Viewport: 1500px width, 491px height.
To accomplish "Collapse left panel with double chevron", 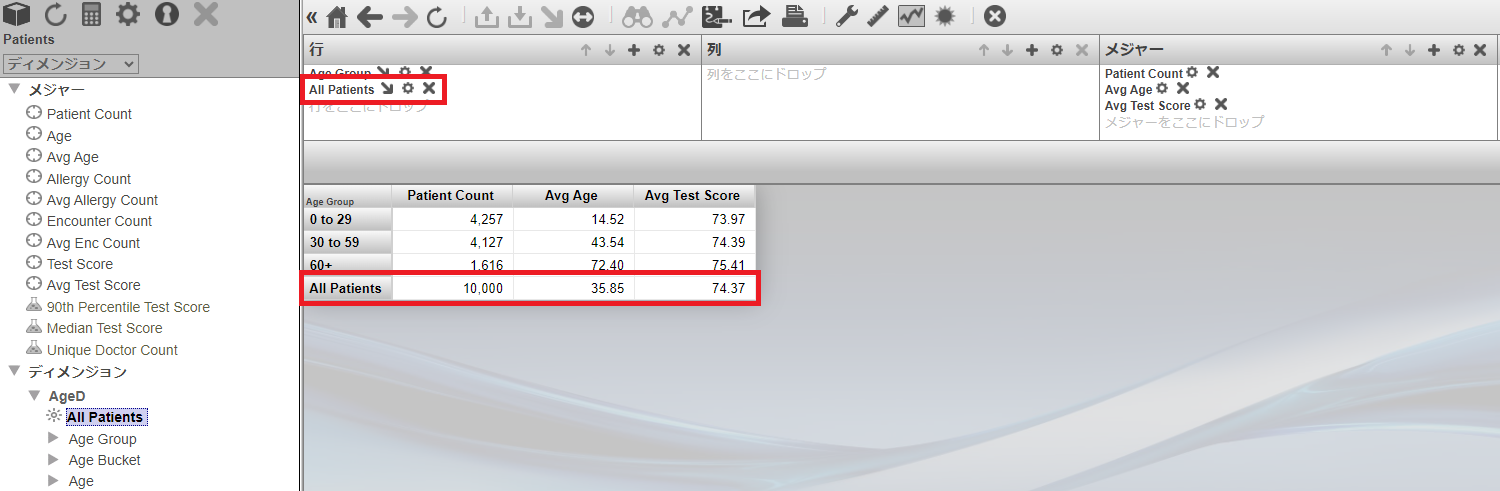I will tap(311, 17).
